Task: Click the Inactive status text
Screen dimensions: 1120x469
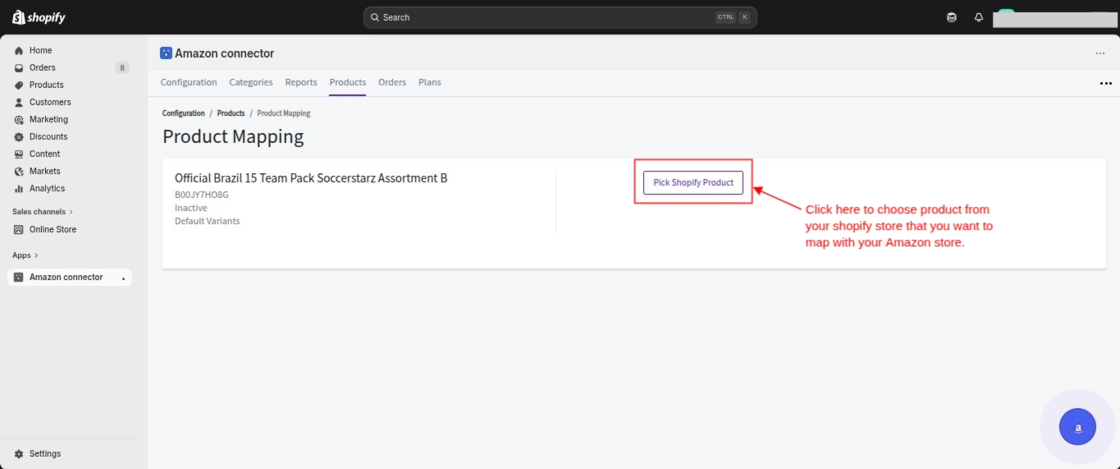Action: [191, 208]
